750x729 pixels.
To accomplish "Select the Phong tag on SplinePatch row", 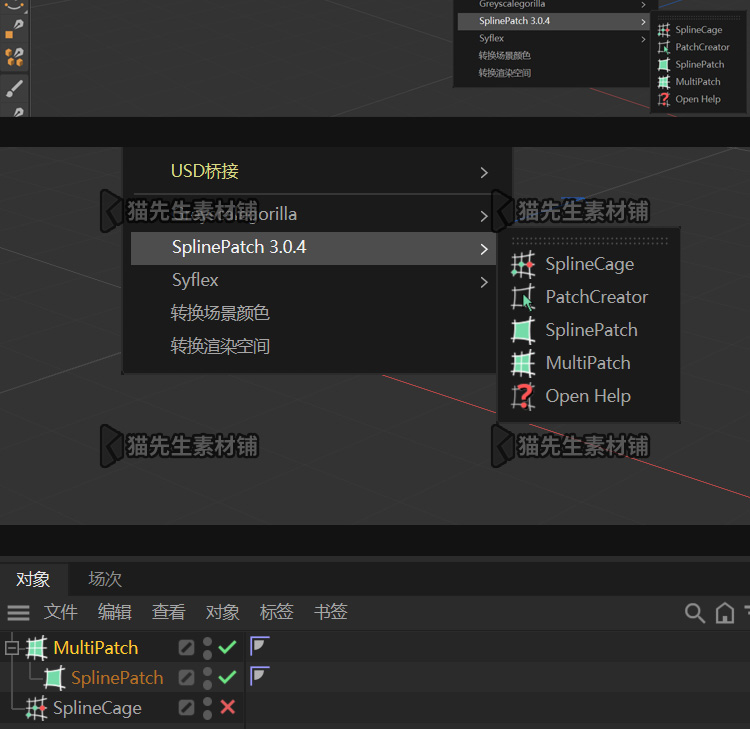I will click(x=260, y=675).
